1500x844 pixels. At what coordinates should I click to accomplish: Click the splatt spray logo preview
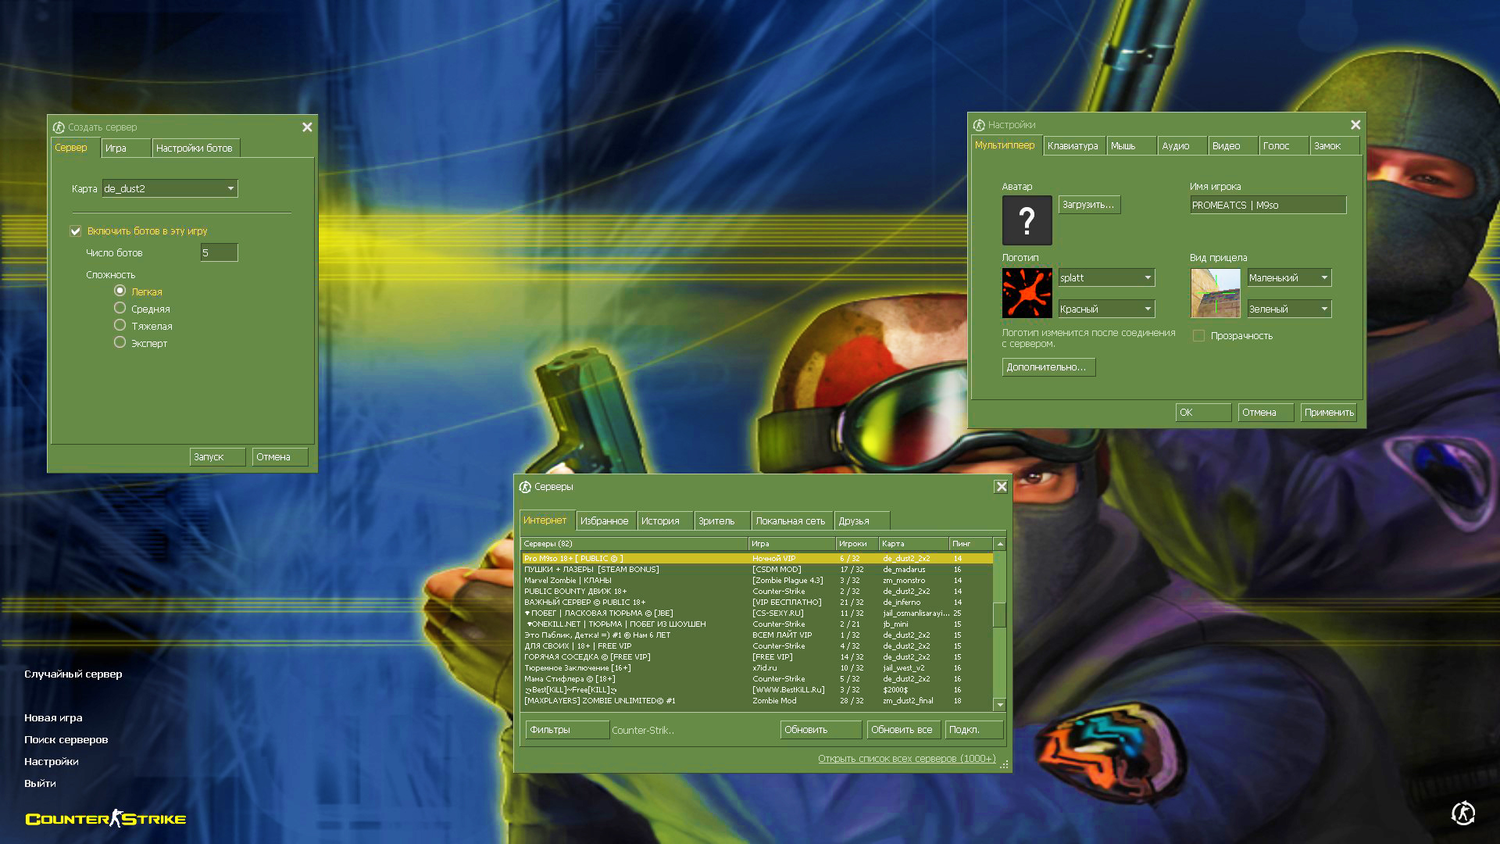pos(1027,293)
